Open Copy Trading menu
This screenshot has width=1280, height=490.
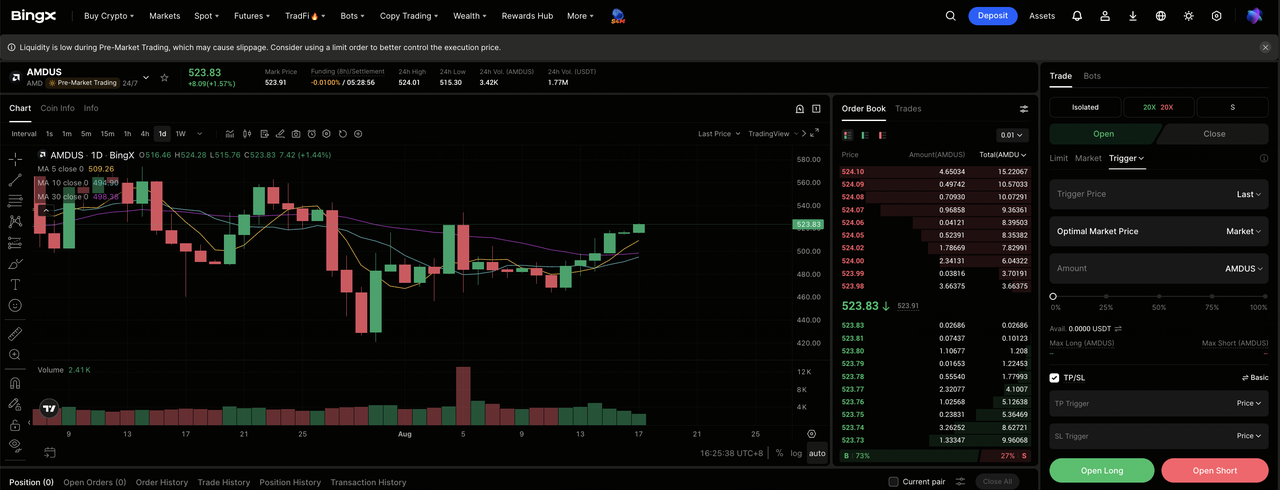click(x=410, y=16)
